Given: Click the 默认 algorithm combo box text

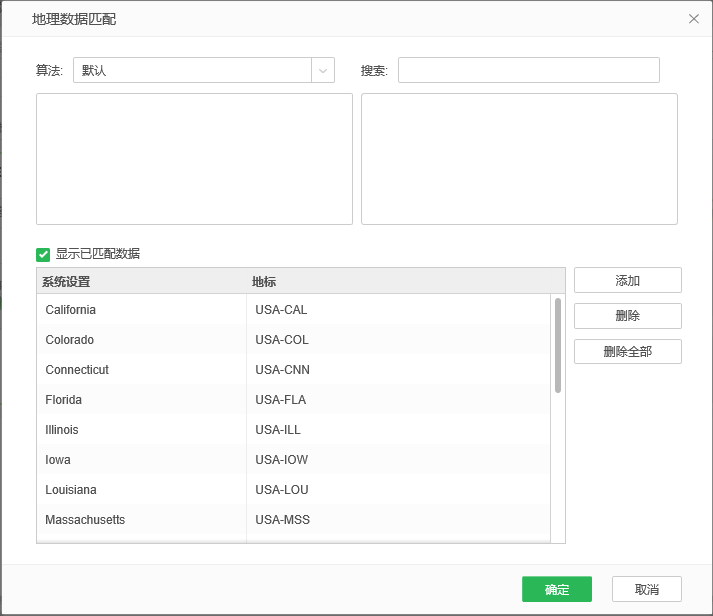Looking at the screenshot, I should [x=94, y=70].
